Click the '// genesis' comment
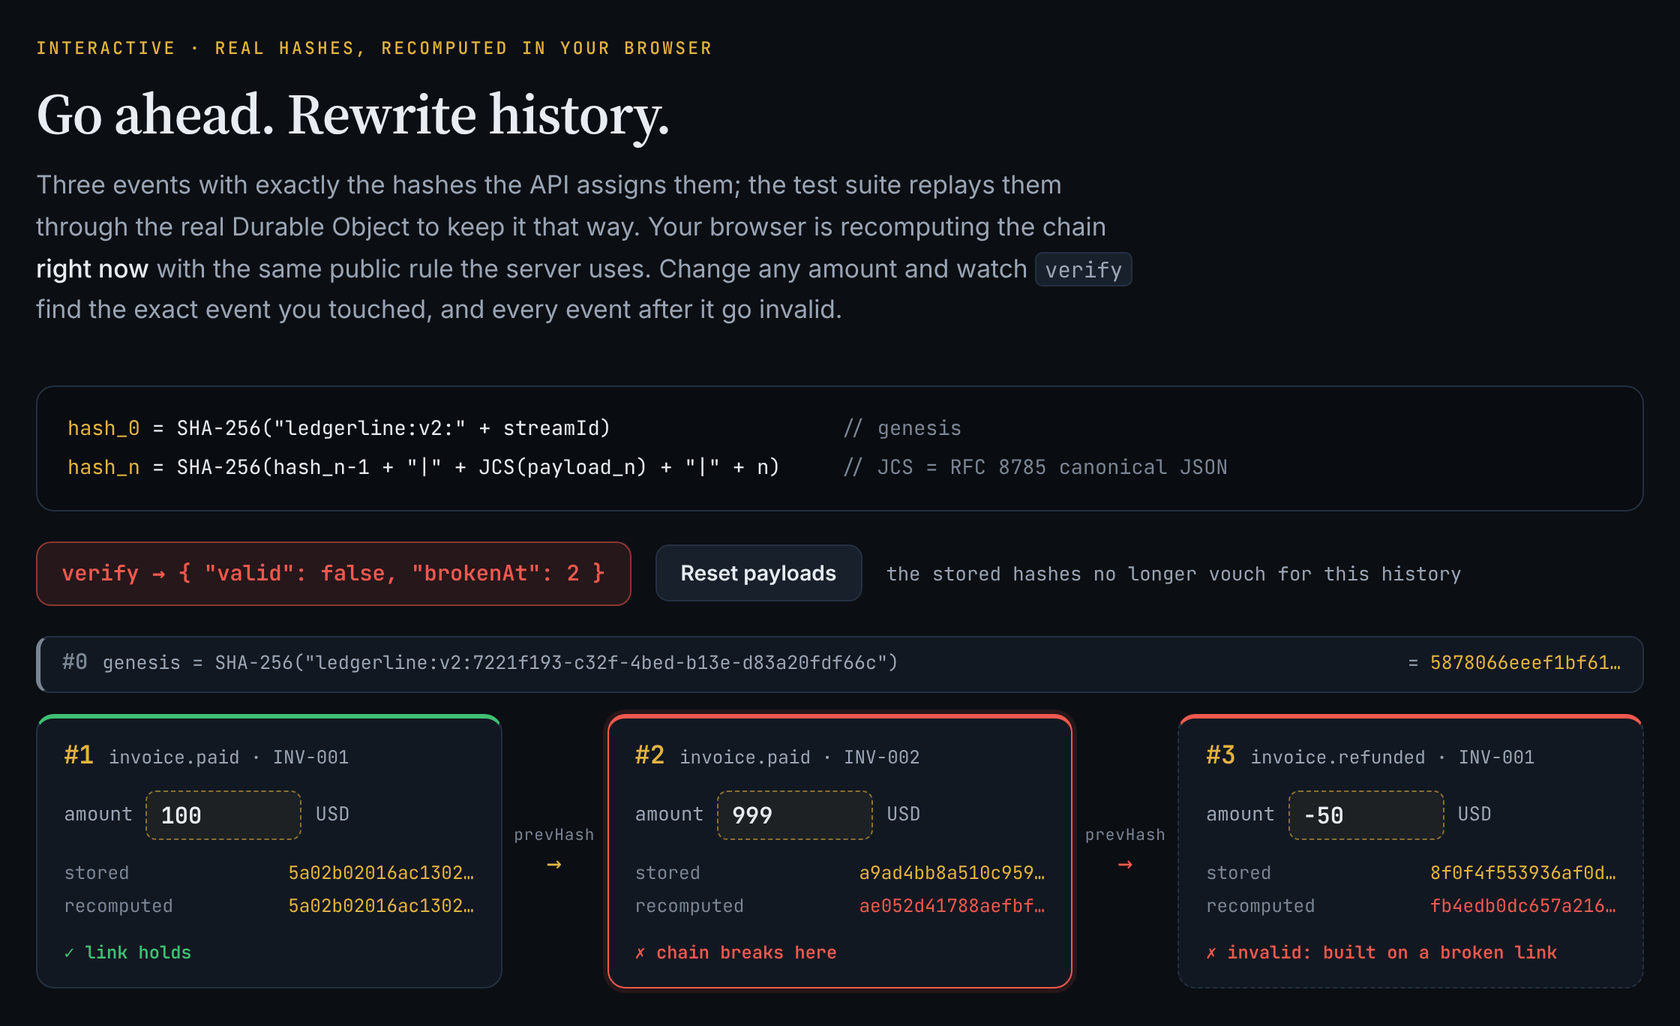The image size is (1680, 1026). point(902,428)
